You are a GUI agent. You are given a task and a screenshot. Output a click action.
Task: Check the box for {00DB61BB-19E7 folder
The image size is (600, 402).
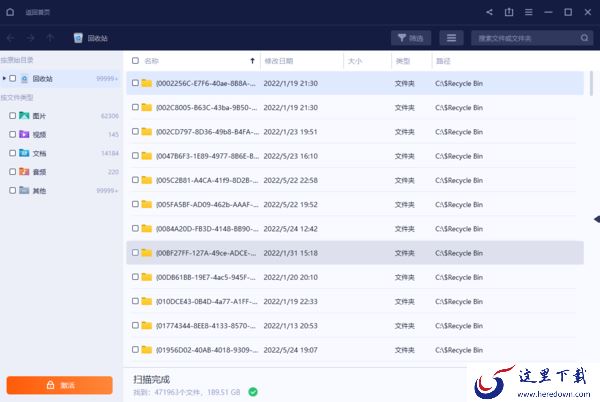pyautogui.click(x=135, y=277)
